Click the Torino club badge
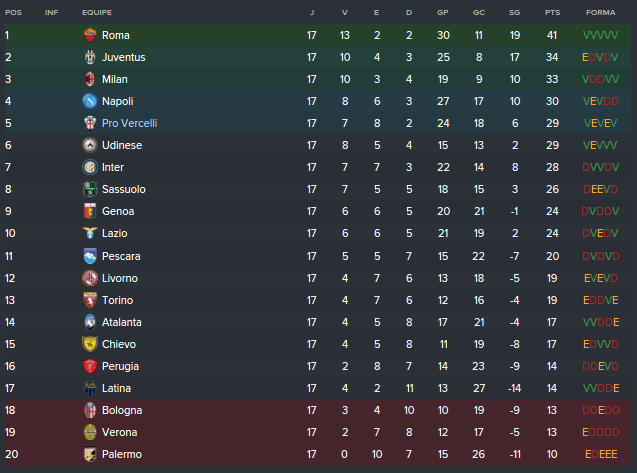Image resolution: width=637 pixels, height=473 pixels. [89, 300]
